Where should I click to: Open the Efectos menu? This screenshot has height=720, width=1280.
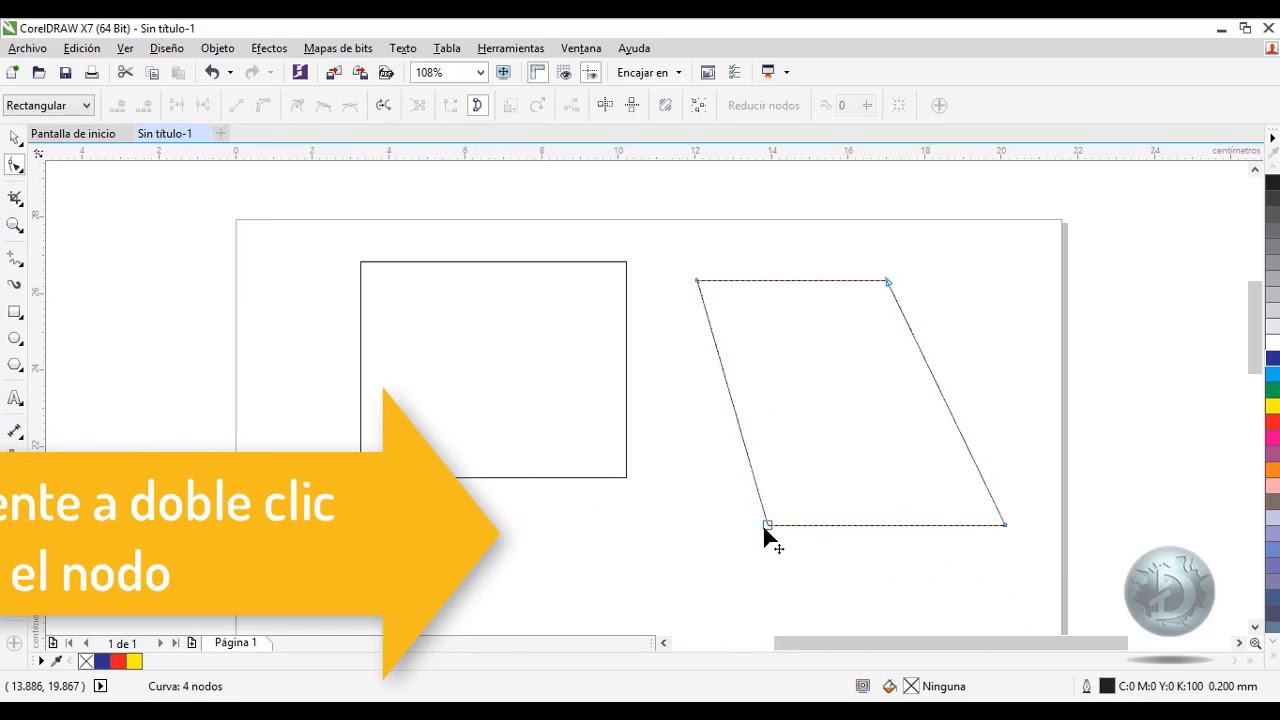tap(269, 48)
